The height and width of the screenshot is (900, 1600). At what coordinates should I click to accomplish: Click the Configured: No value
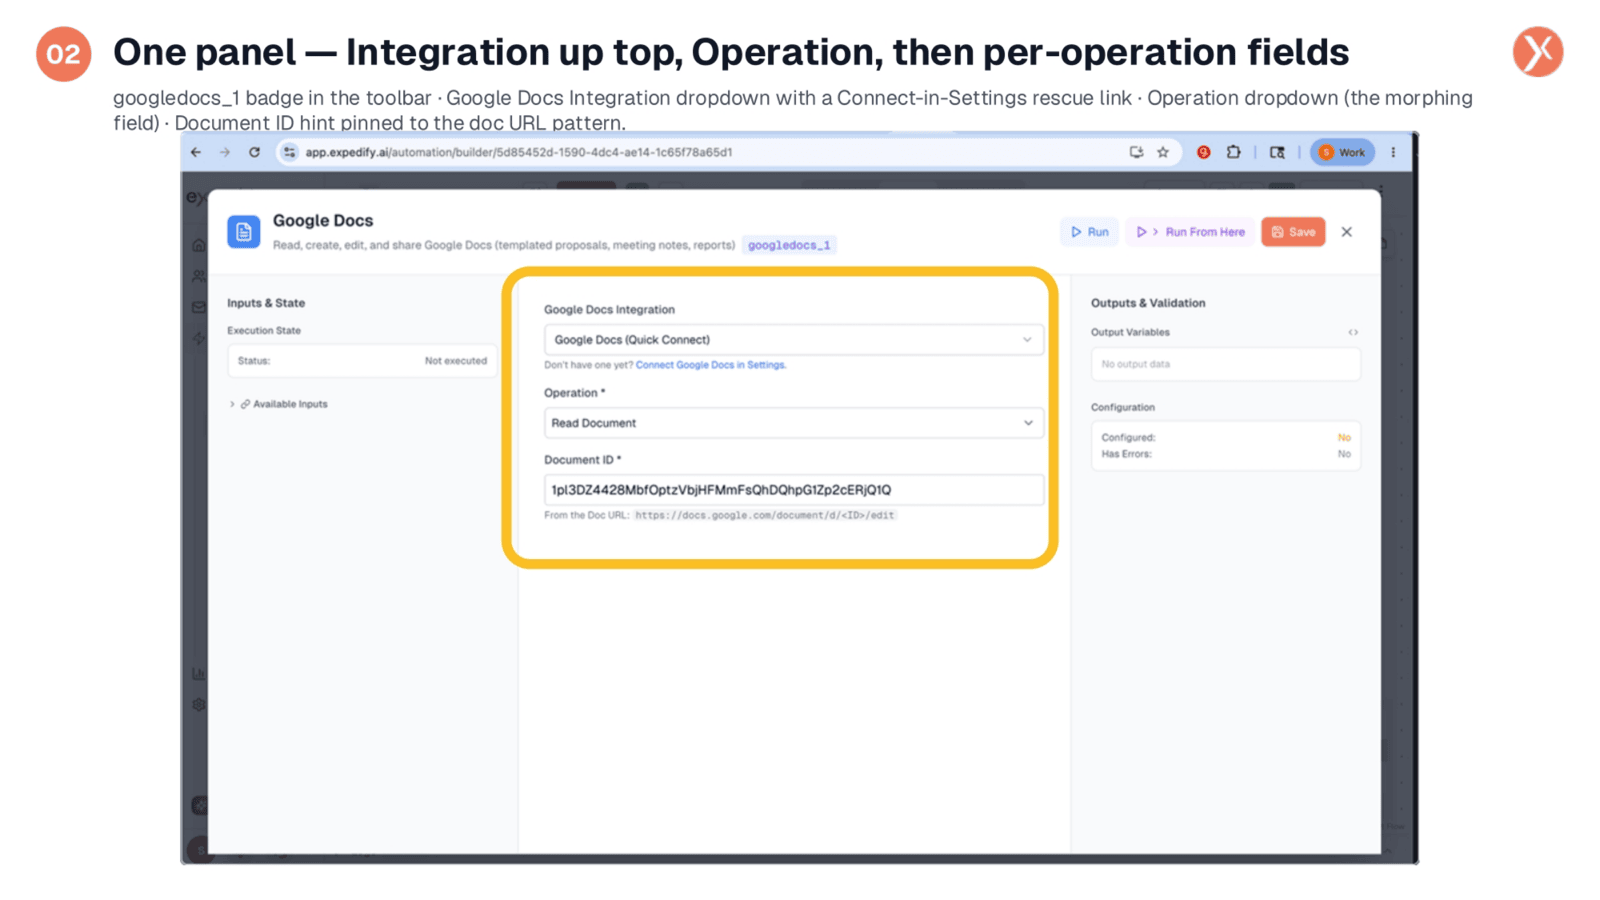pos(1344,438)
